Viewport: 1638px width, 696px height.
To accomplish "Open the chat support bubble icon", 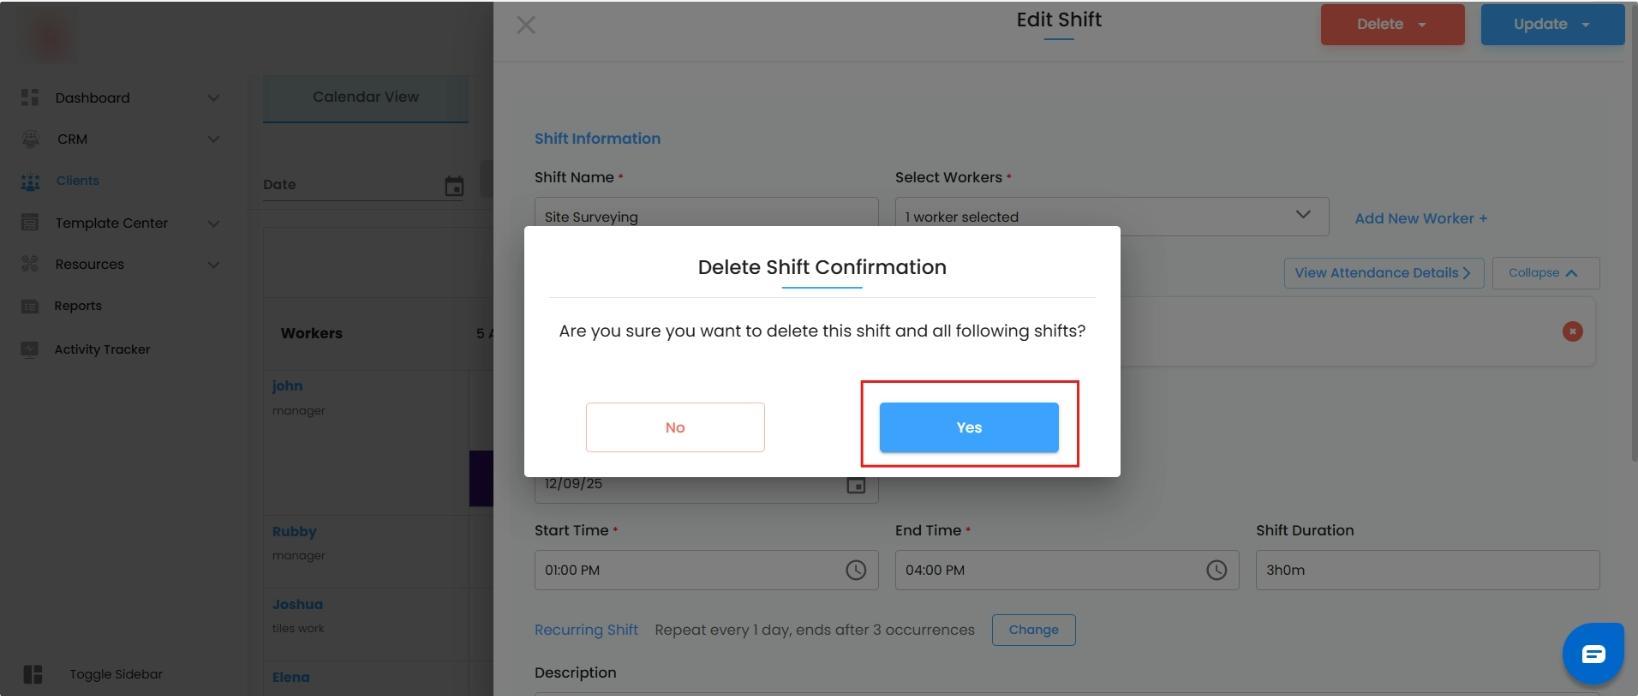I will click(1593, 654).
